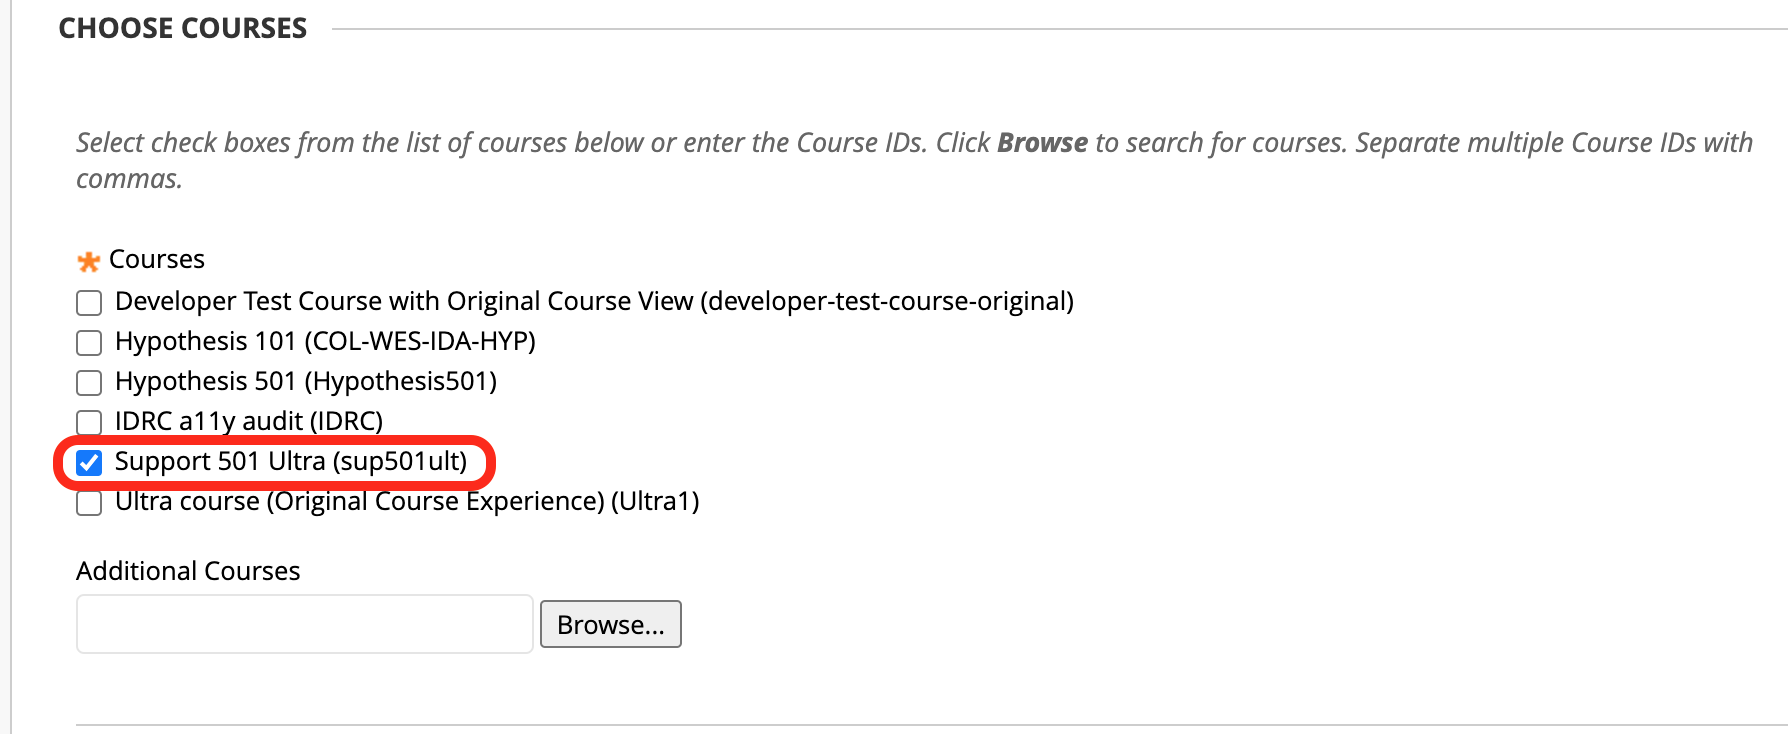Viewport: 1788px width, 734px height.
Task: Click the Developer Test Course label text
Action: point(594,301)
